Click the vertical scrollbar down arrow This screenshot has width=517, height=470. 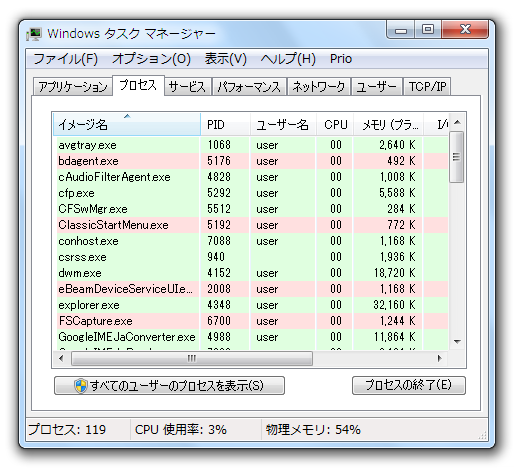(x=457, y=341)
